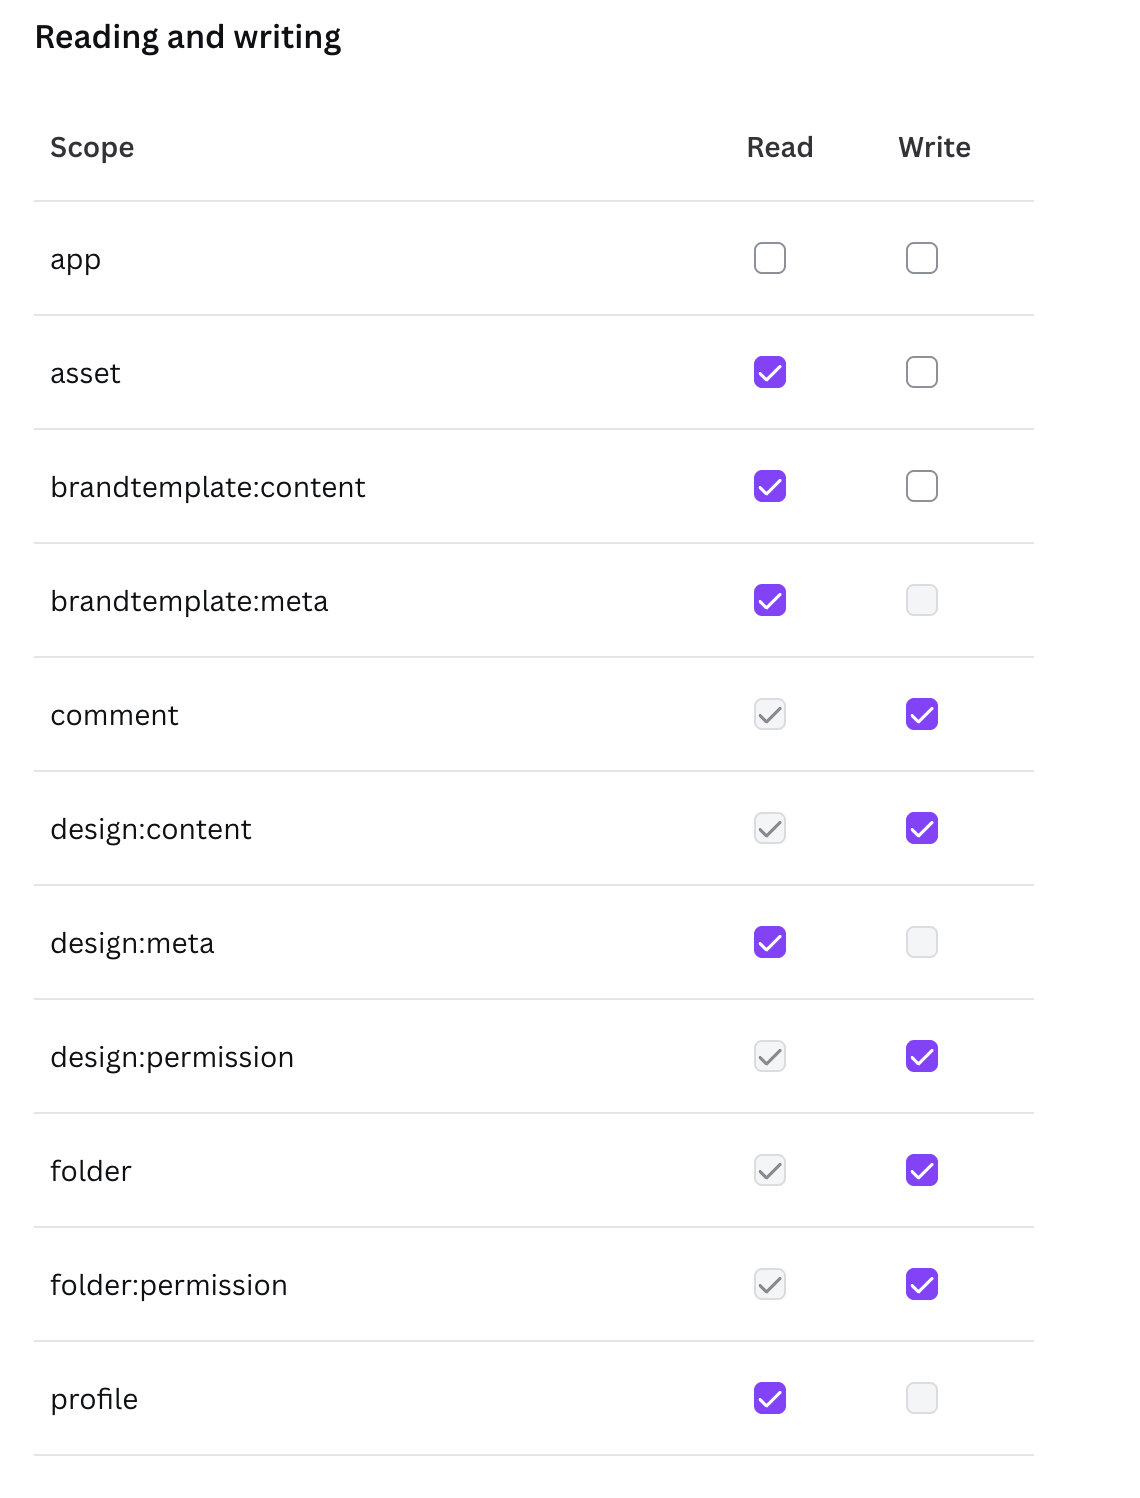Click the disabled Write checkbox for design:meta
Image resolution: width=1140 pixels, height=1498 pixels.
(x=922, y=942)
